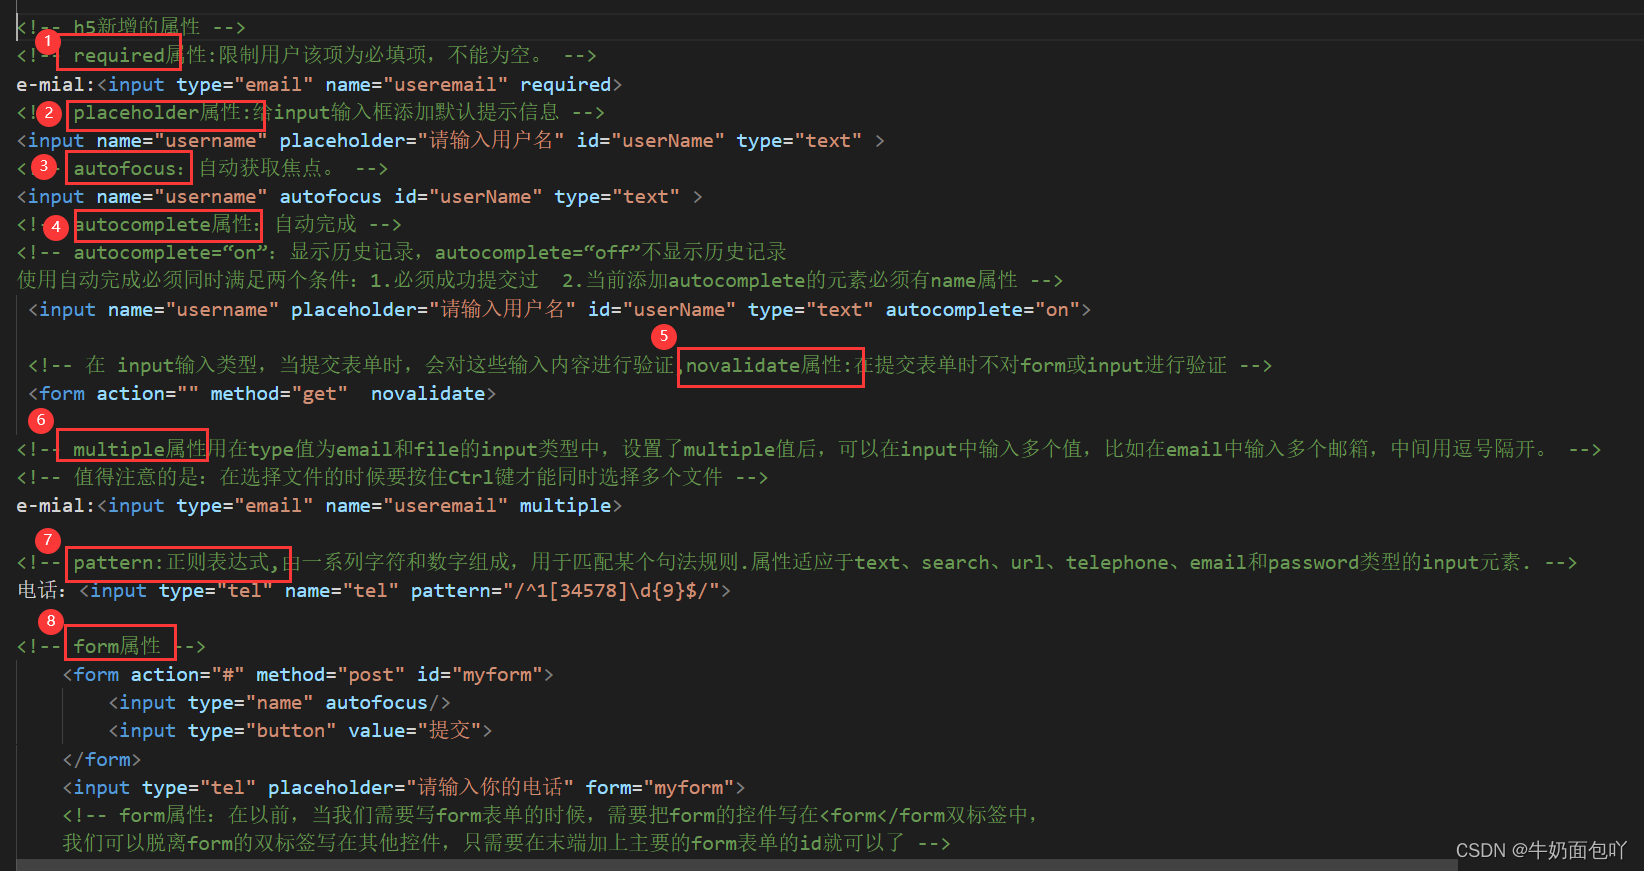
Task: Click placeholder="请输入用户名" in the first username input
Action: click(x=422, y=141)
